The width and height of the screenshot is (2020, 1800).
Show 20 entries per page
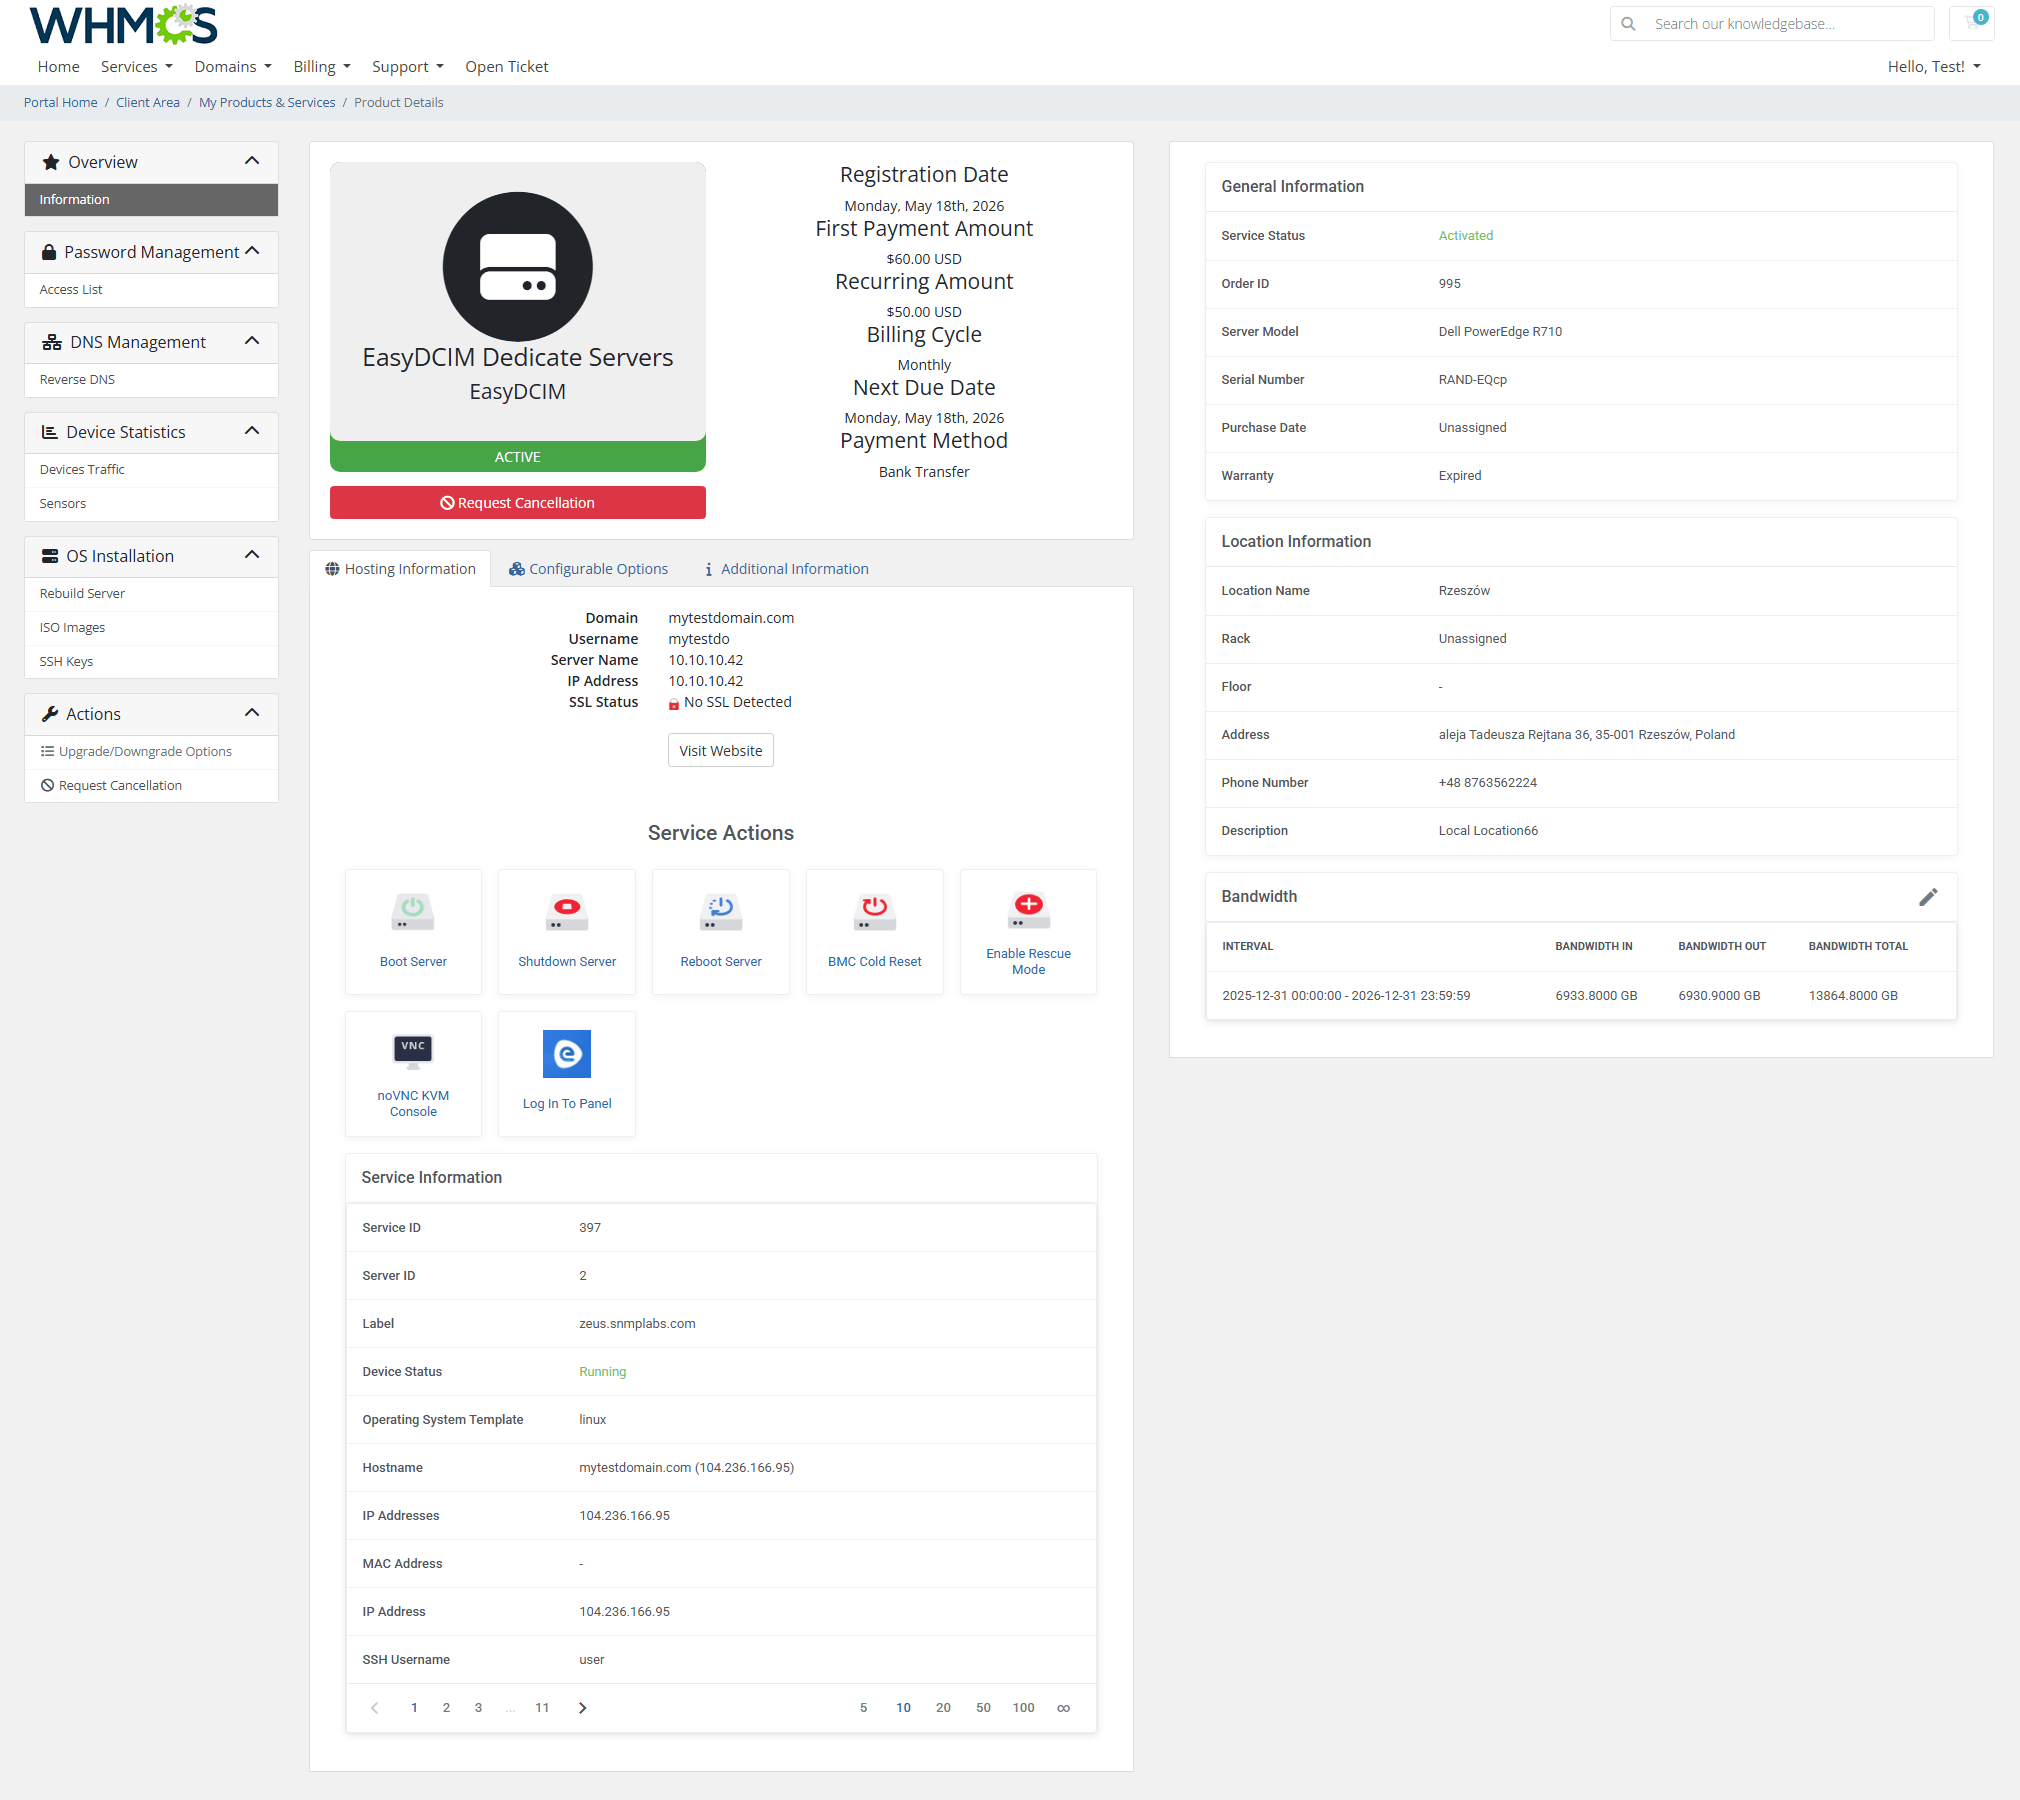943,1708
